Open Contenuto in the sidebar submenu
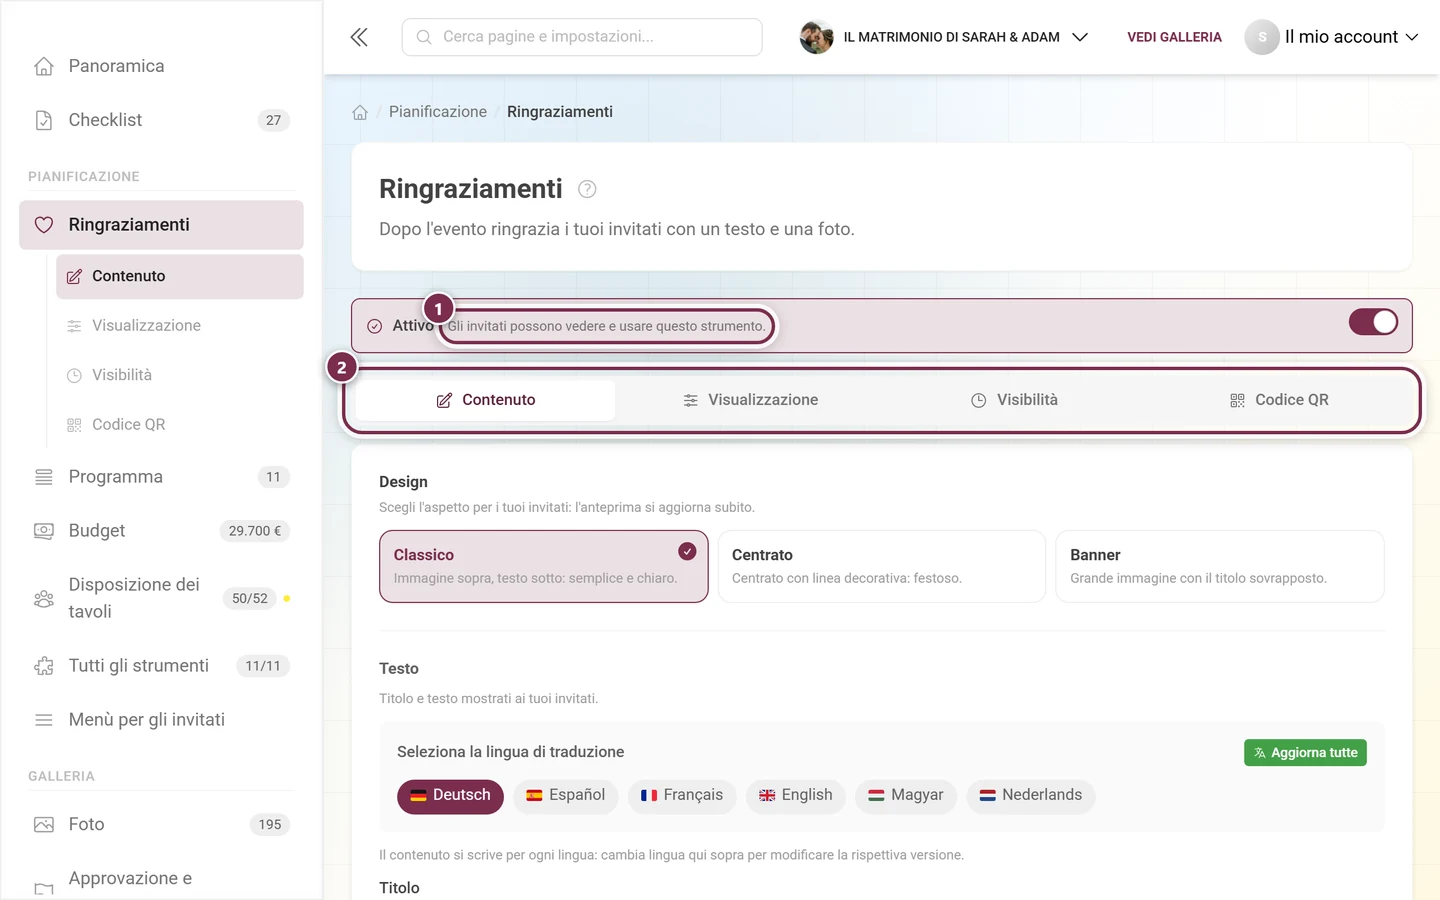This screenshot has width=1440, height=900. pos(180,276)
